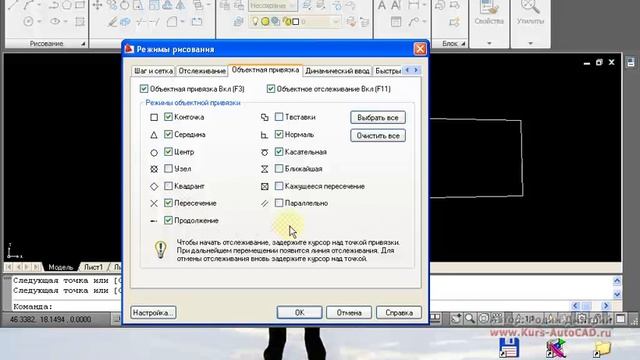Expand the arrow below Утилиты

tap(530, 43)
